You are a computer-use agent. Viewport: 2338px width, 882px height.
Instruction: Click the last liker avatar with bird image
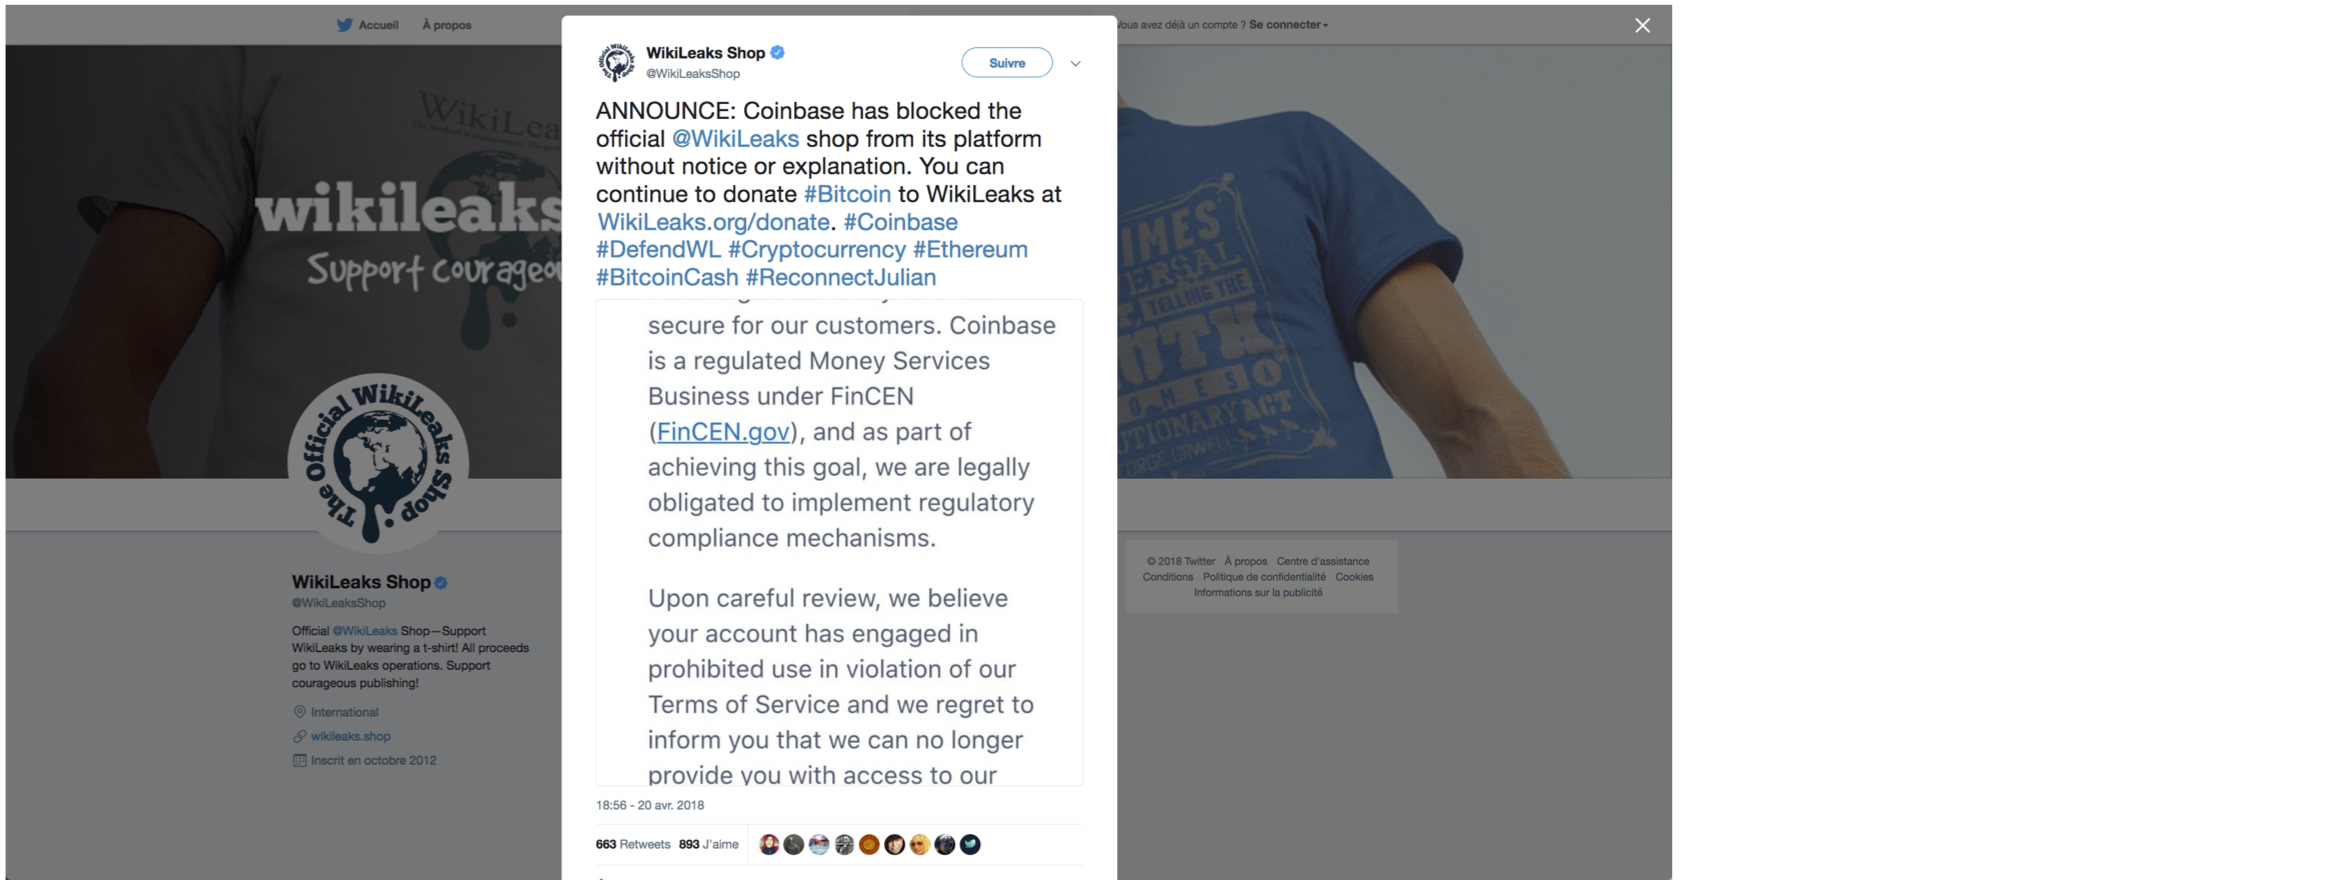pyautogui.click(x=970, y=845)
